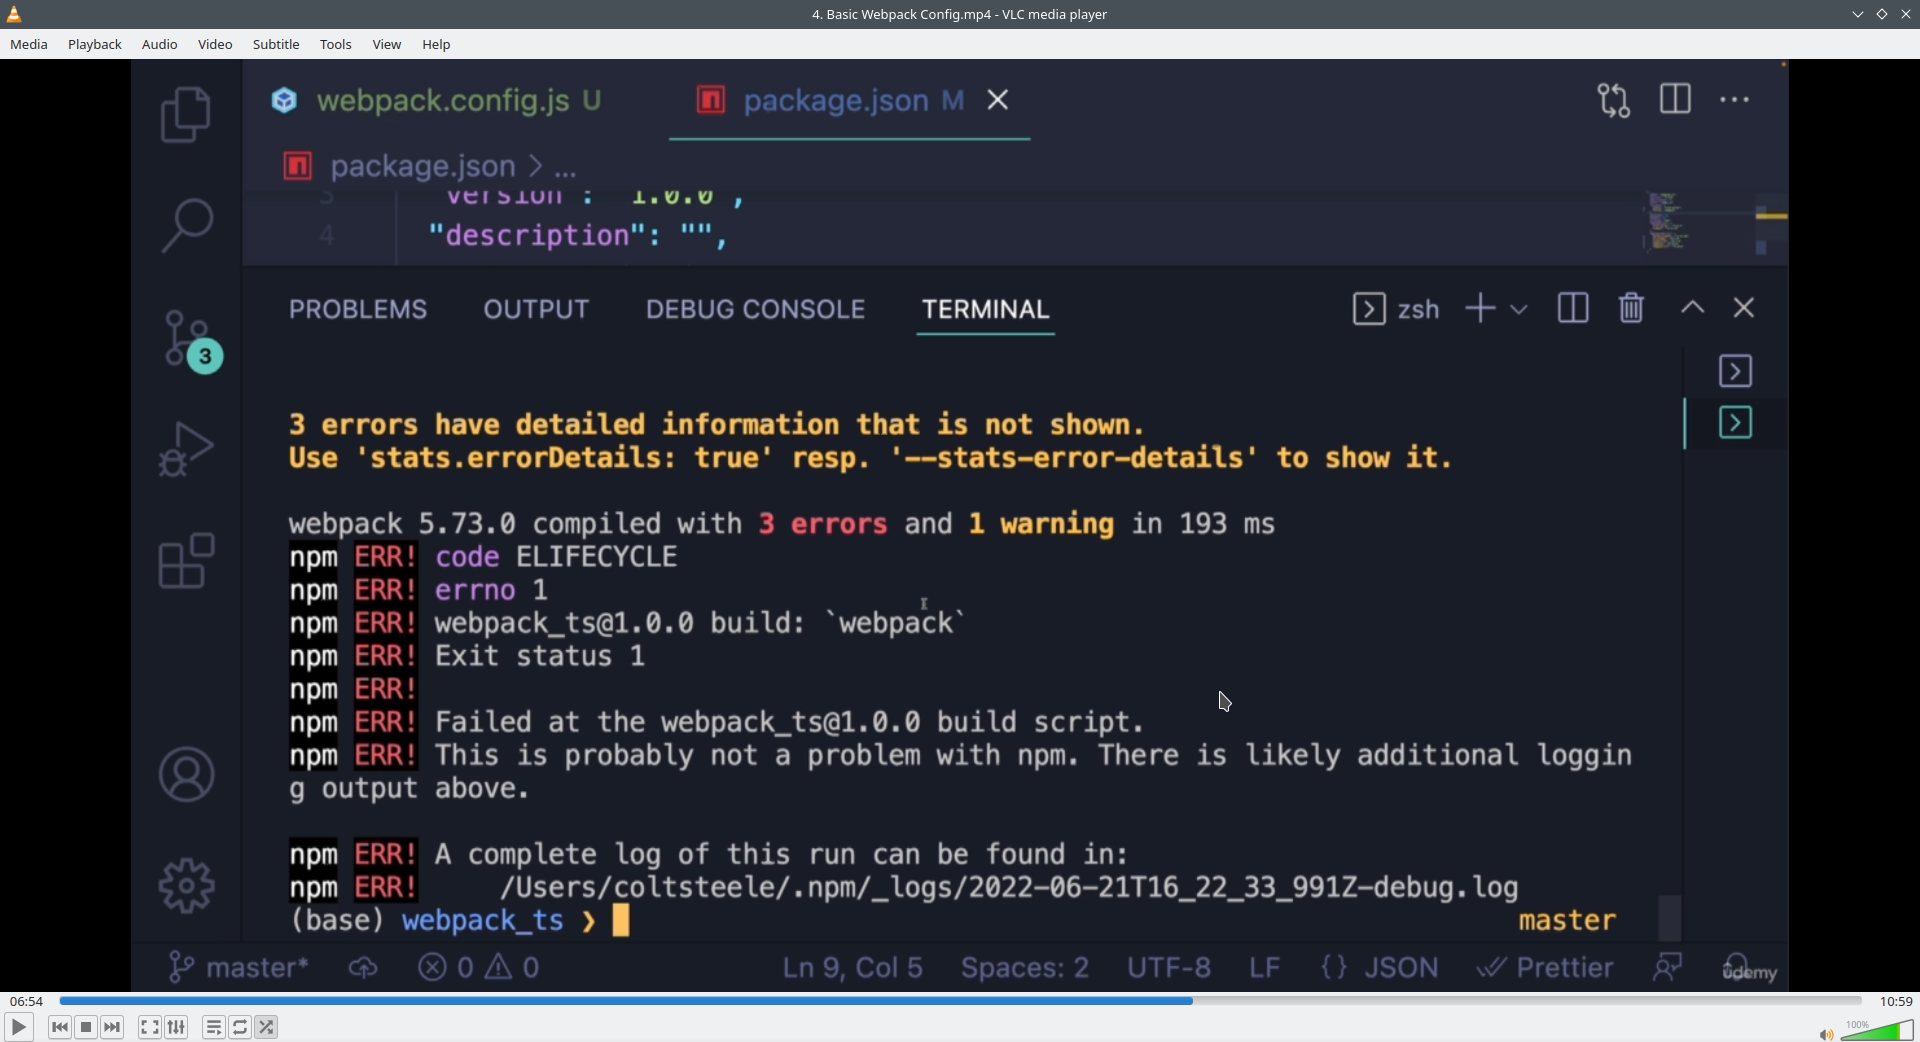
Task: Toggle VLC fullscreen mode
Action: pos(150,1027)
